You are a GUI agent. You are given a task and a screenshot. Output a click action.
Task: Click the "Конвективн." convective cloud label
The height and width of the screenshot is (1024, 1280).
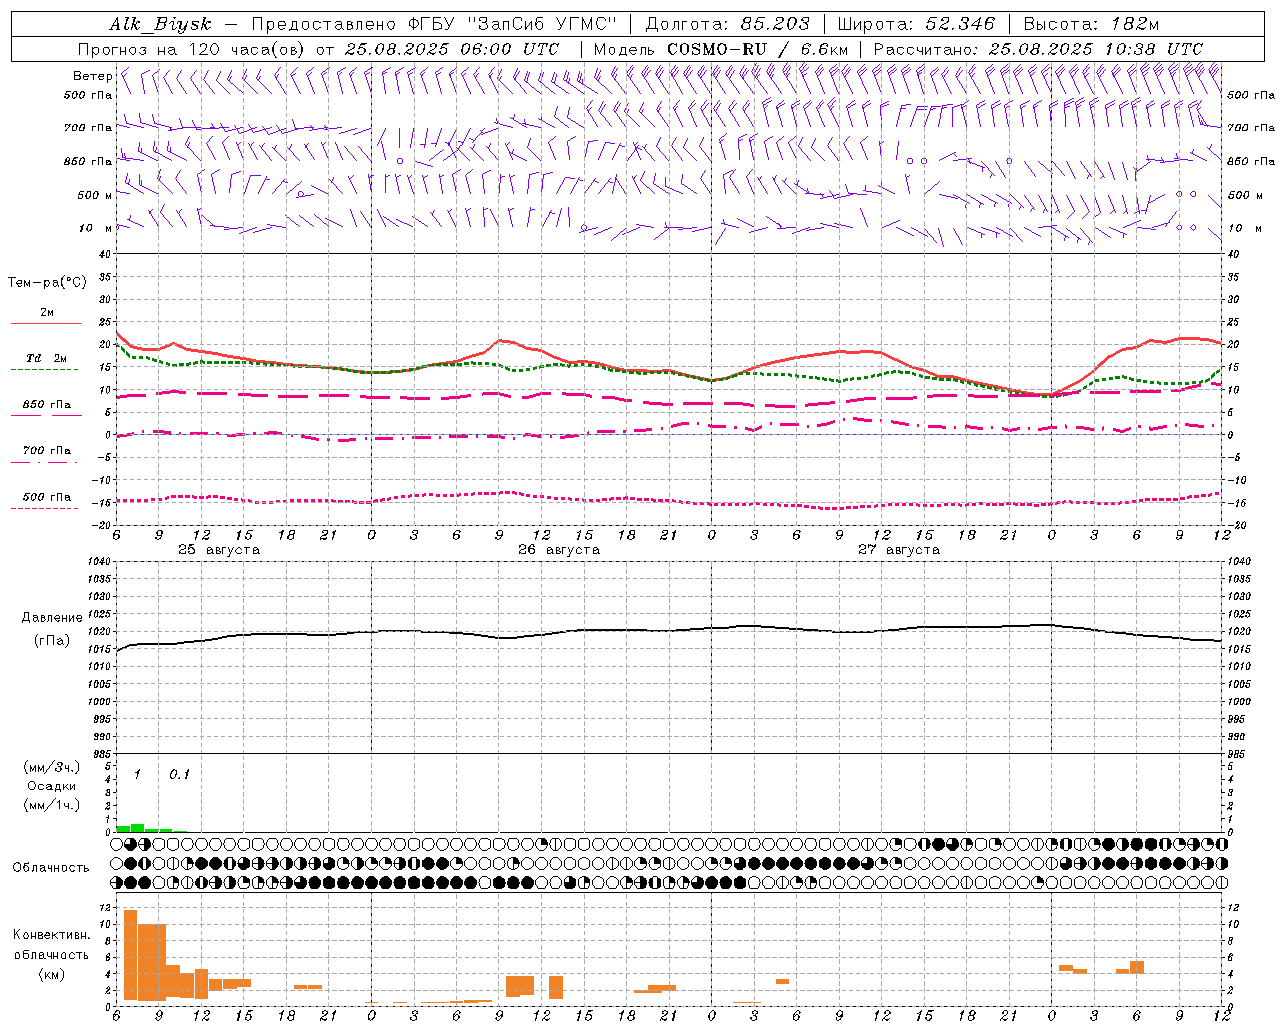tap(51, 935)
